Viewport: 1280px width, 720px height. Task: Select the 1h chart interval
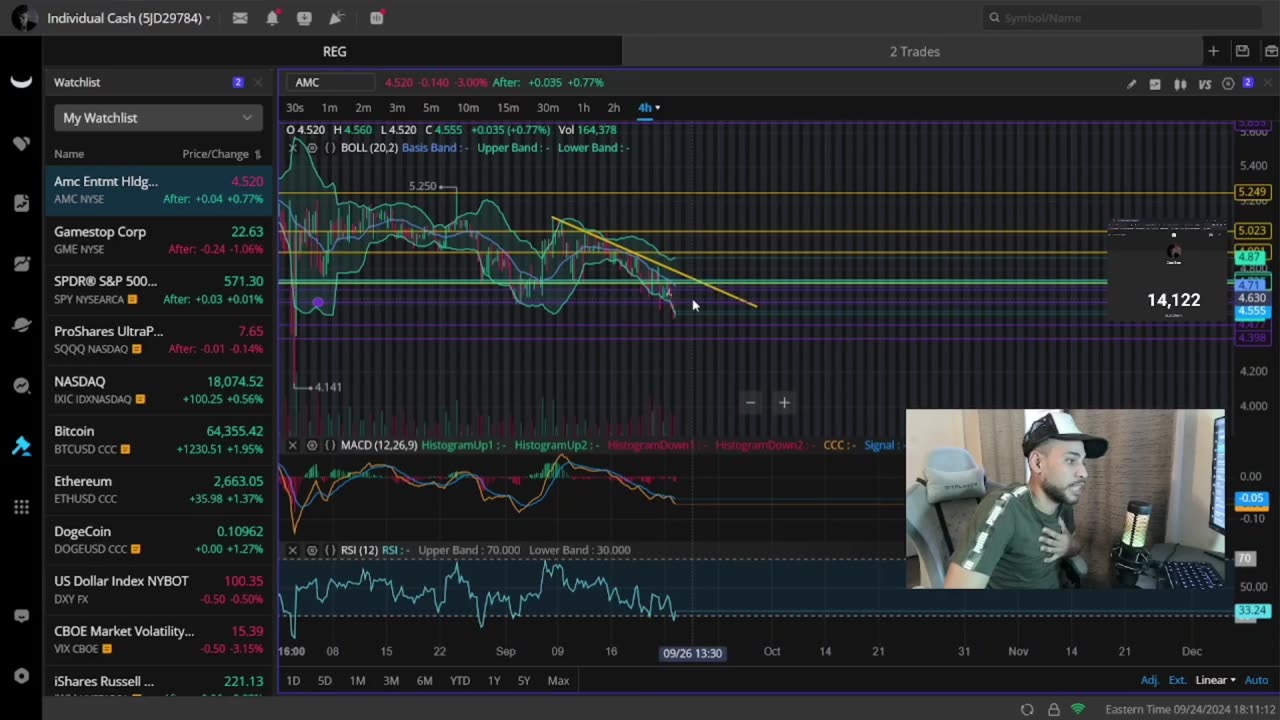583,108
